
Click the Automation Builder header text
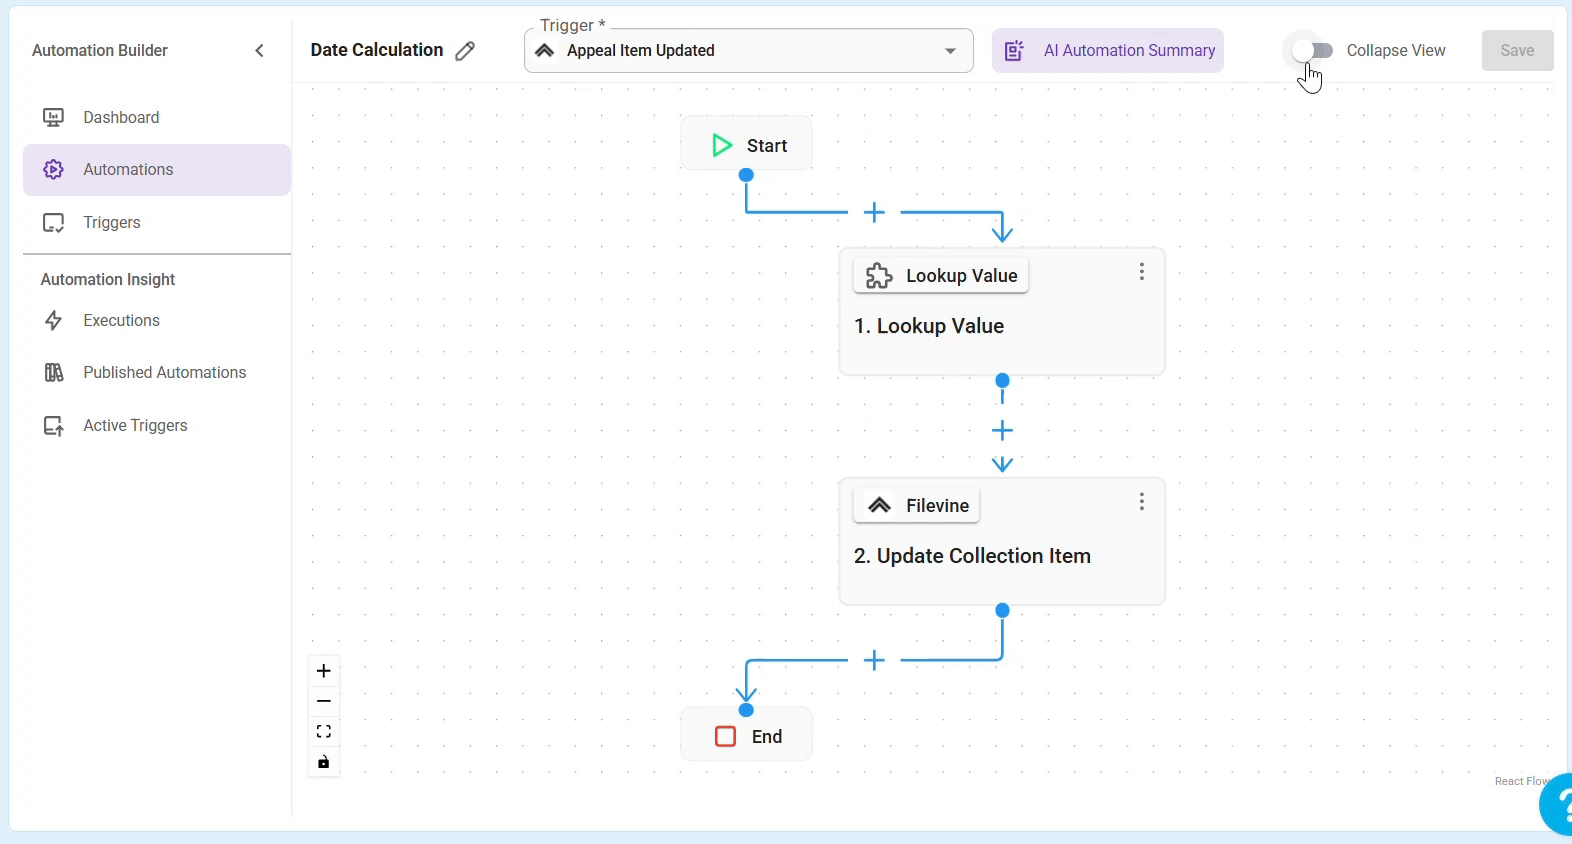tap(100, 51)
